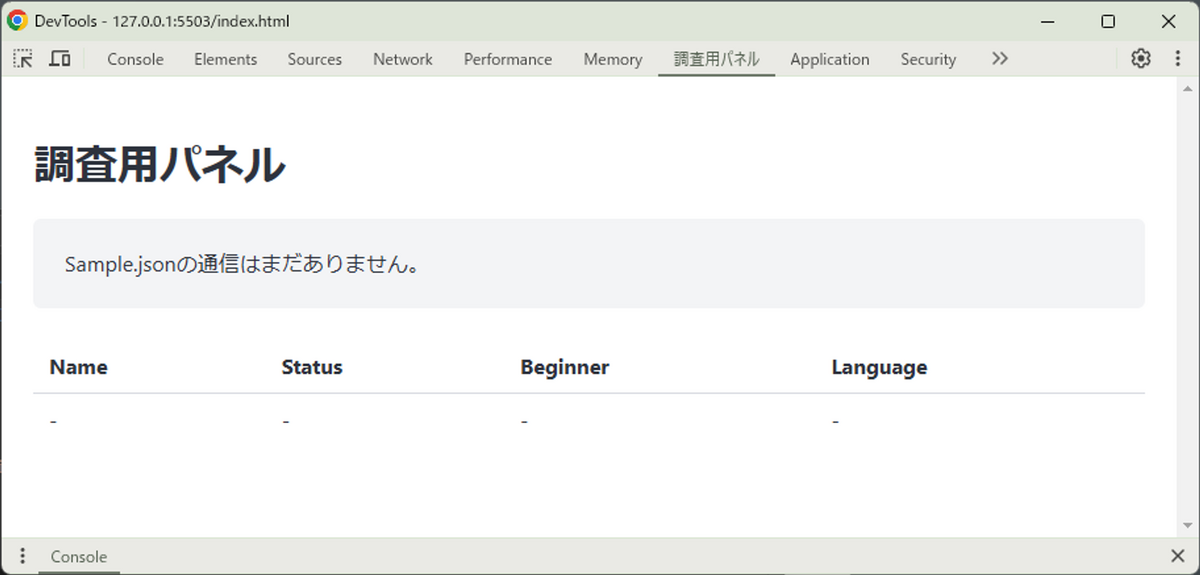Click the dash cell under Name
The height and width of the screenshot is (575, 1200).
pyautogui.click(x=53, y=421)
